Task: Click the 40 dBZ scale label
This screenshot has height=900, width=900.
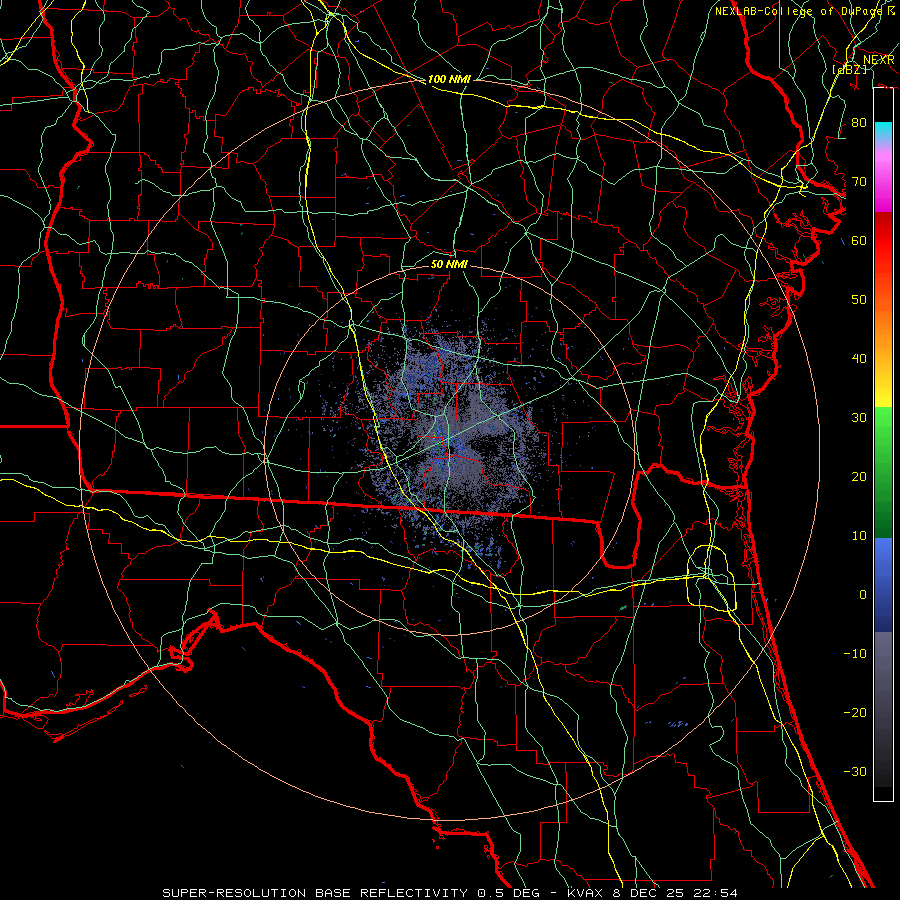Action: click(x=859, y=359)
